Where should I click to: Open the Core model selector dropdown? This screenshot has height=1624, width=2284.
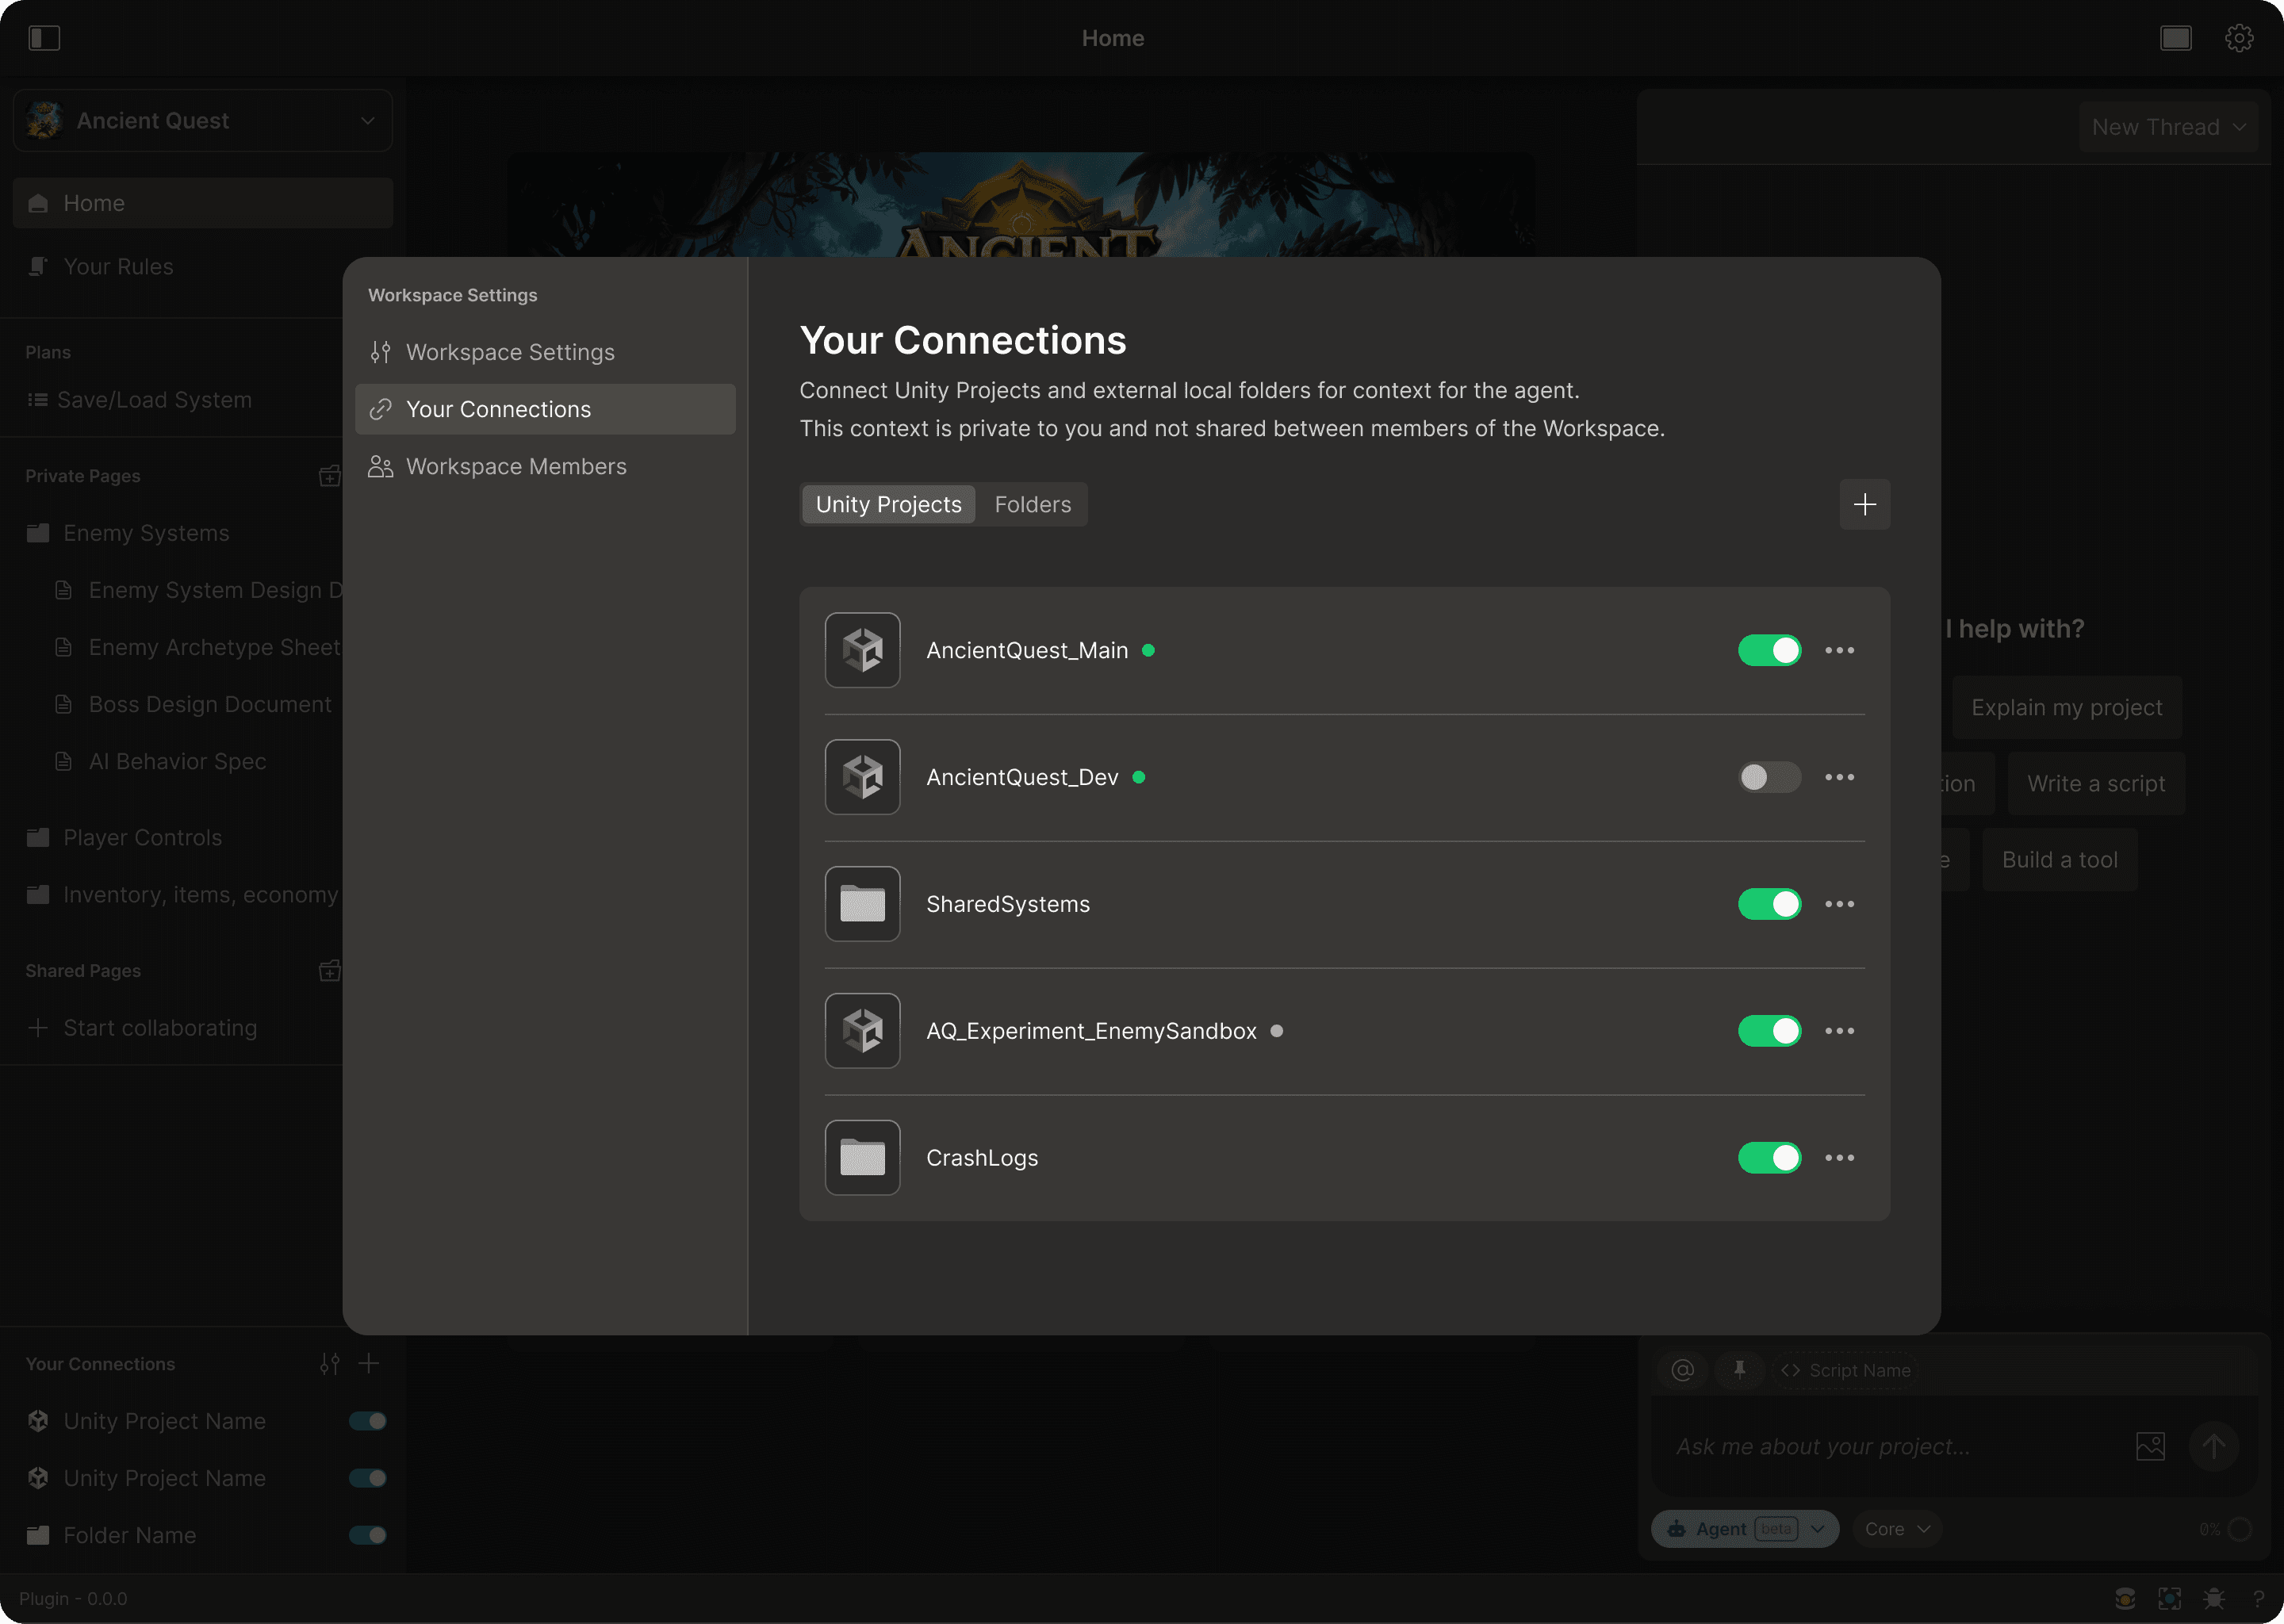tap(1896, 1529)
